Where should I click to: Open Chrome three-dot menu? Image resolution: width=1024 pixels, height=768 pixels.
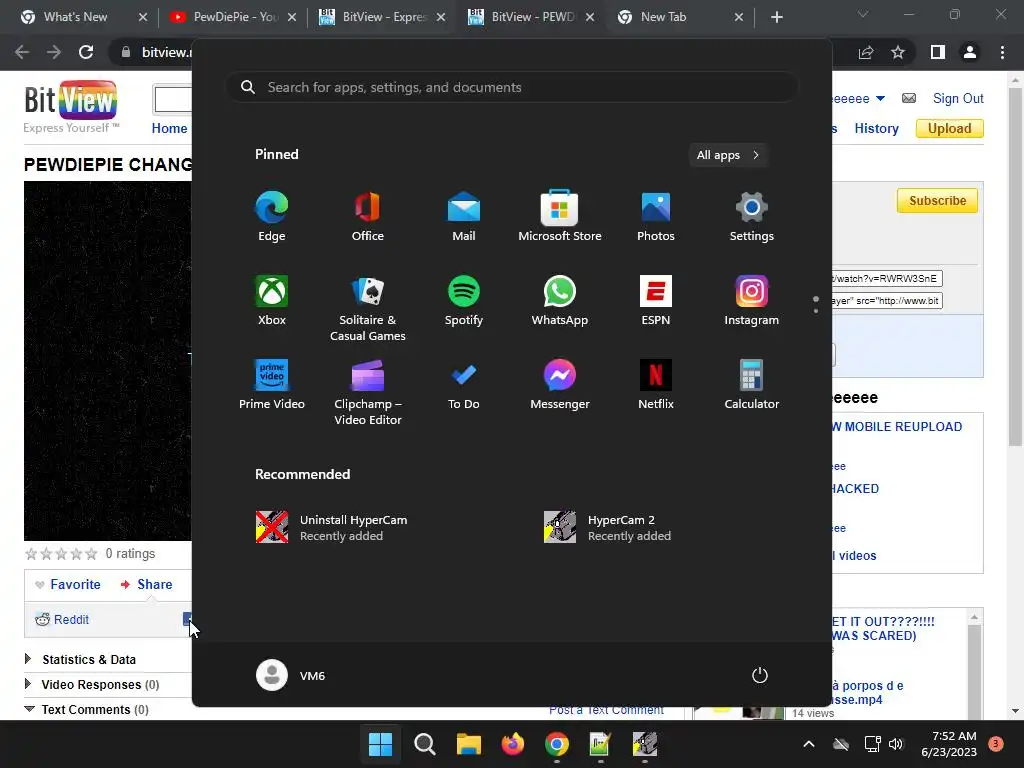[1002, 52]
